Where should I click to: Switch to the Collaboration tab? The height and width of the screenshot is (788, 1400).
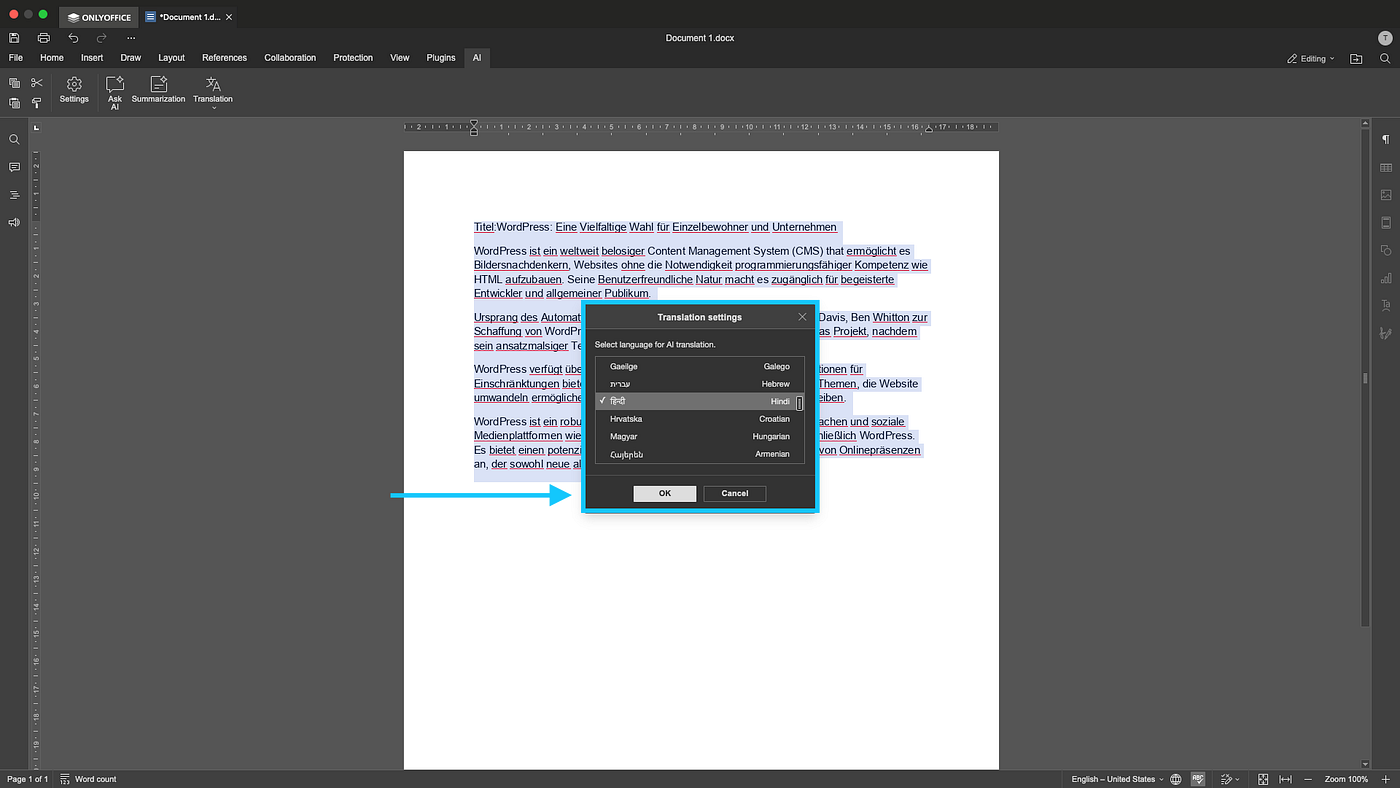click(x=290, y=58)
